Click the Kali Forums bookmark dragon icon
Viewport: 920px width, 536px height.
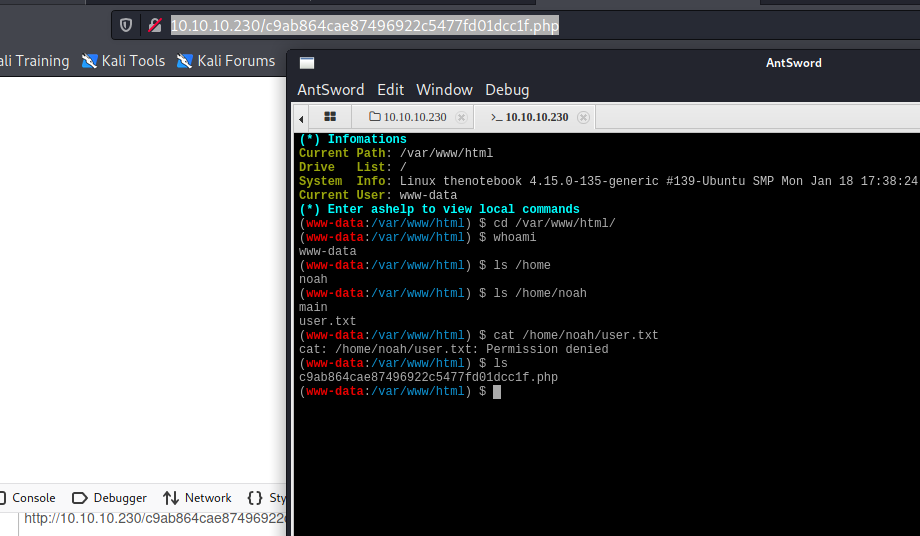point(185,61)
